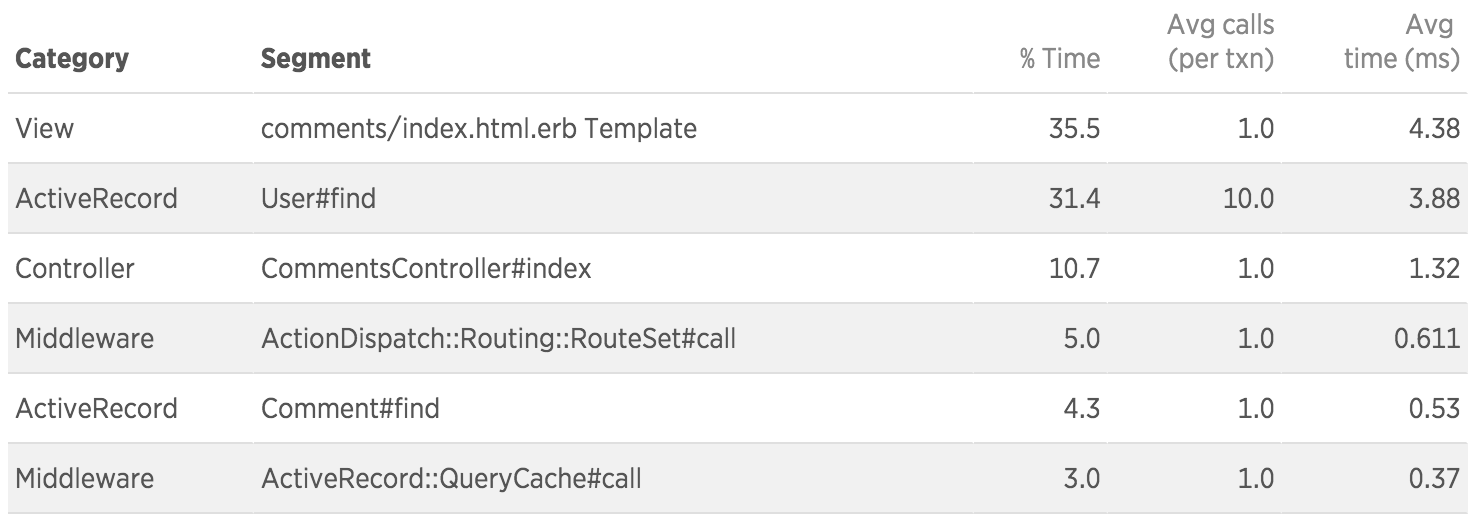Image resolution: width=1476 pixels, height=520 pixels.
Task: Open the Comment#find segment
Action: point(350,409)
